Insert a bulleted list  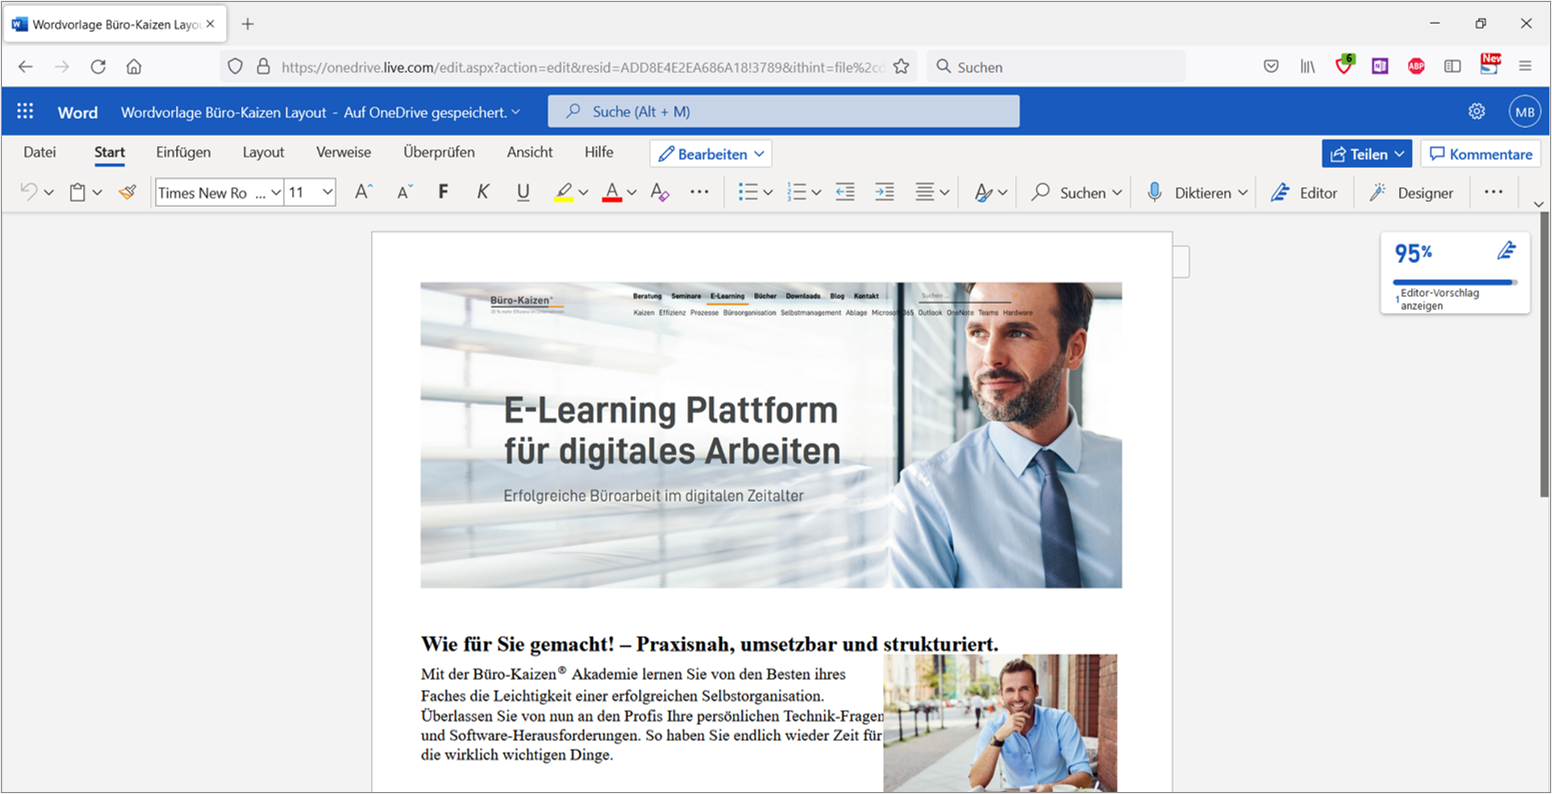click(x=748, y=192)
